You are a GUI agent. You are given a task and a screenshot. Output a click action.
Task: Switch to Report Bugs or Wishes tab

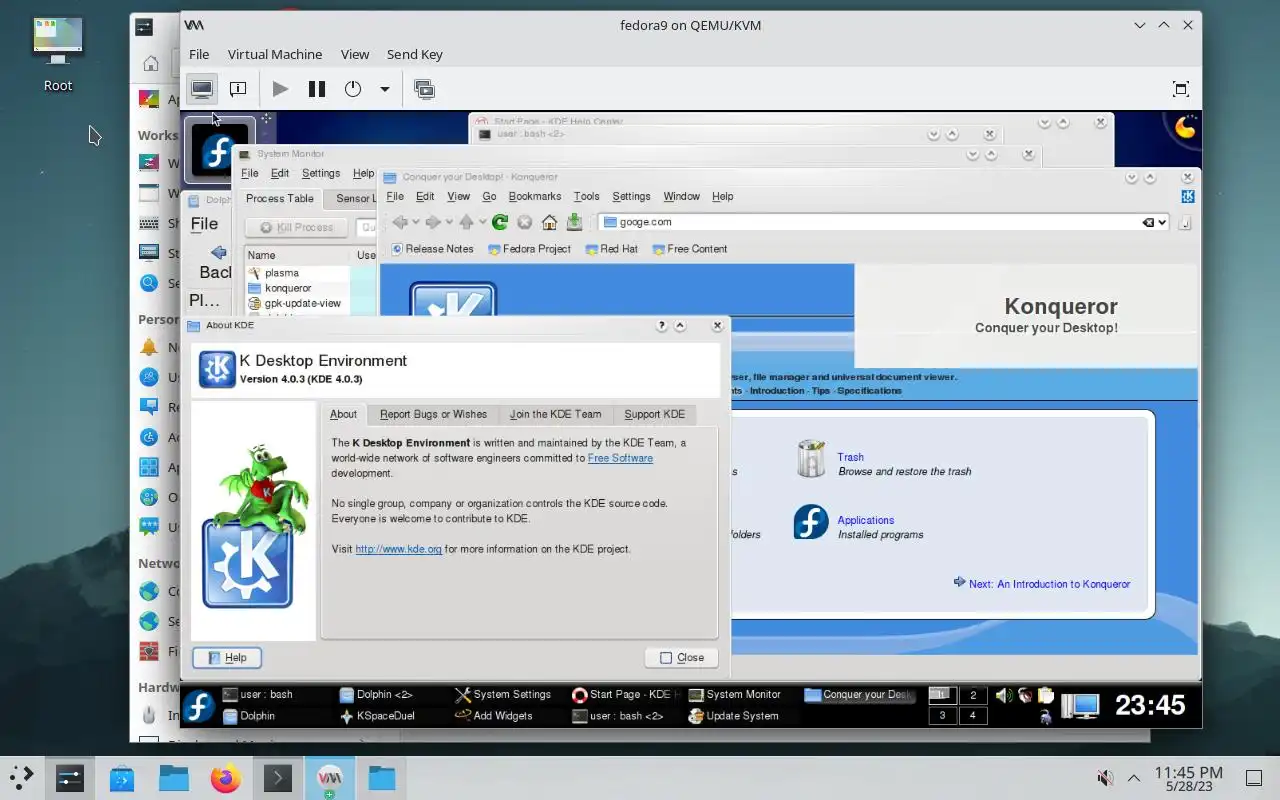433,414
